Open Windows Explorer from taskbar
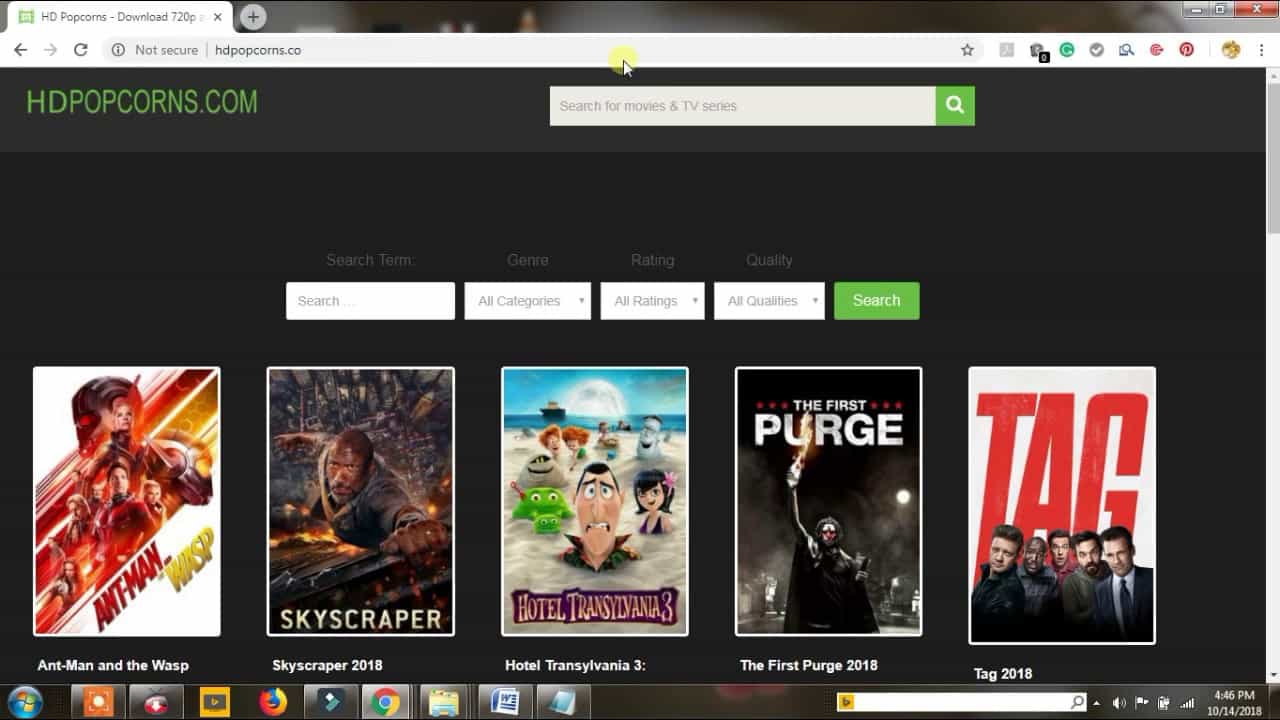 point(443,702)
